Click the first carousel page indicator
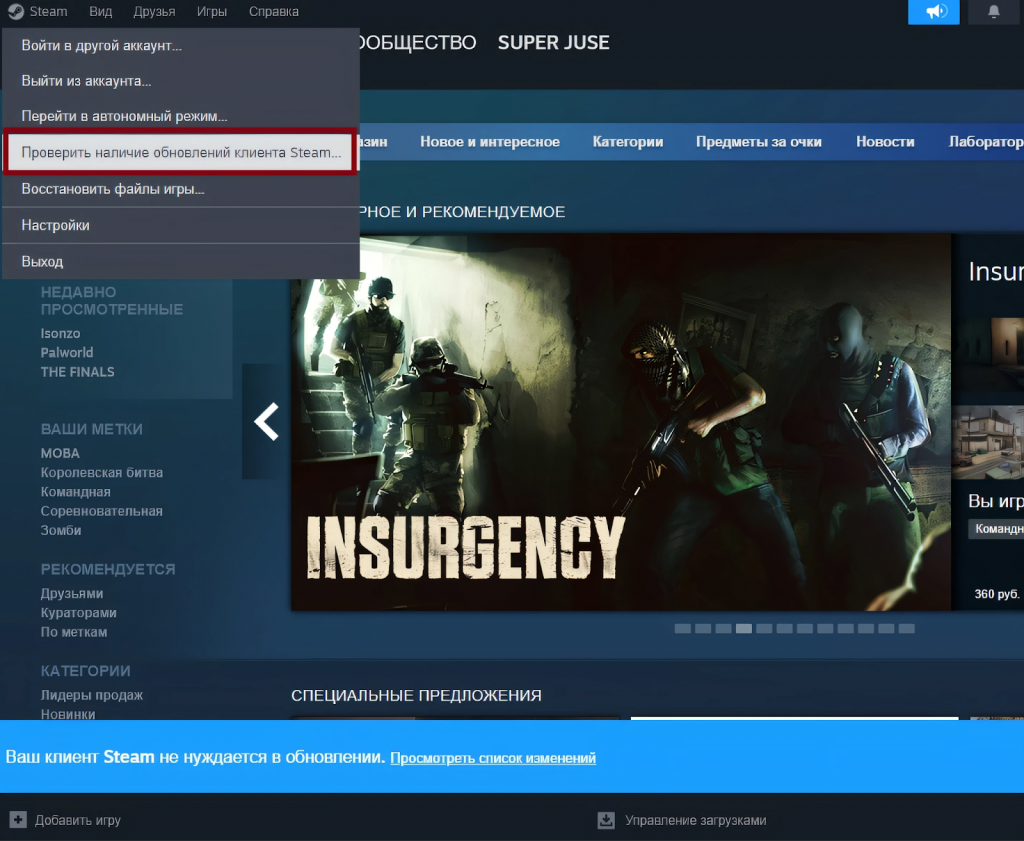Viewport: 1024px width, 841px height. tap(682, 629)
